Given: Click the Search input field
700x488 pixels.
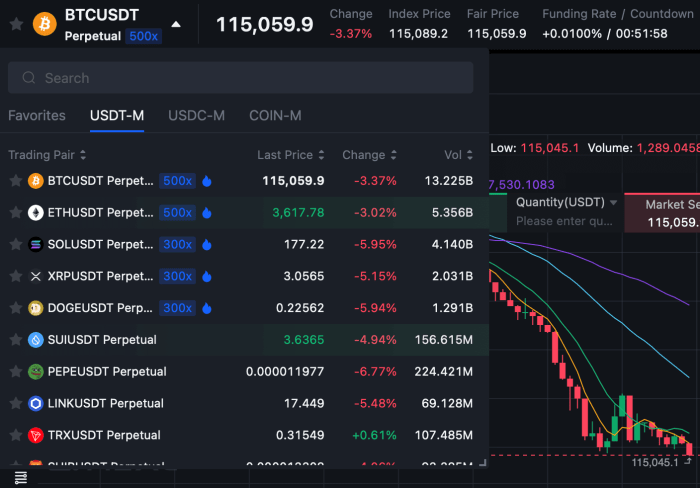Looking at the screenshot, I should coord(240,78).
